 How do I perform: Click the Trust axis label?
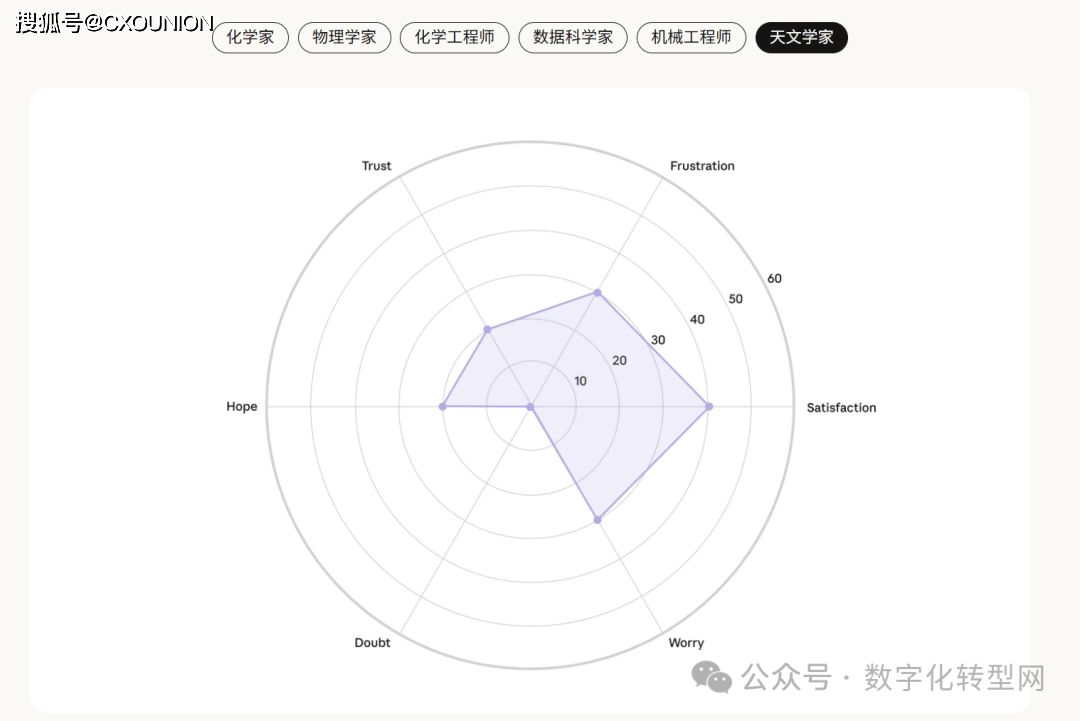(377, 166)
